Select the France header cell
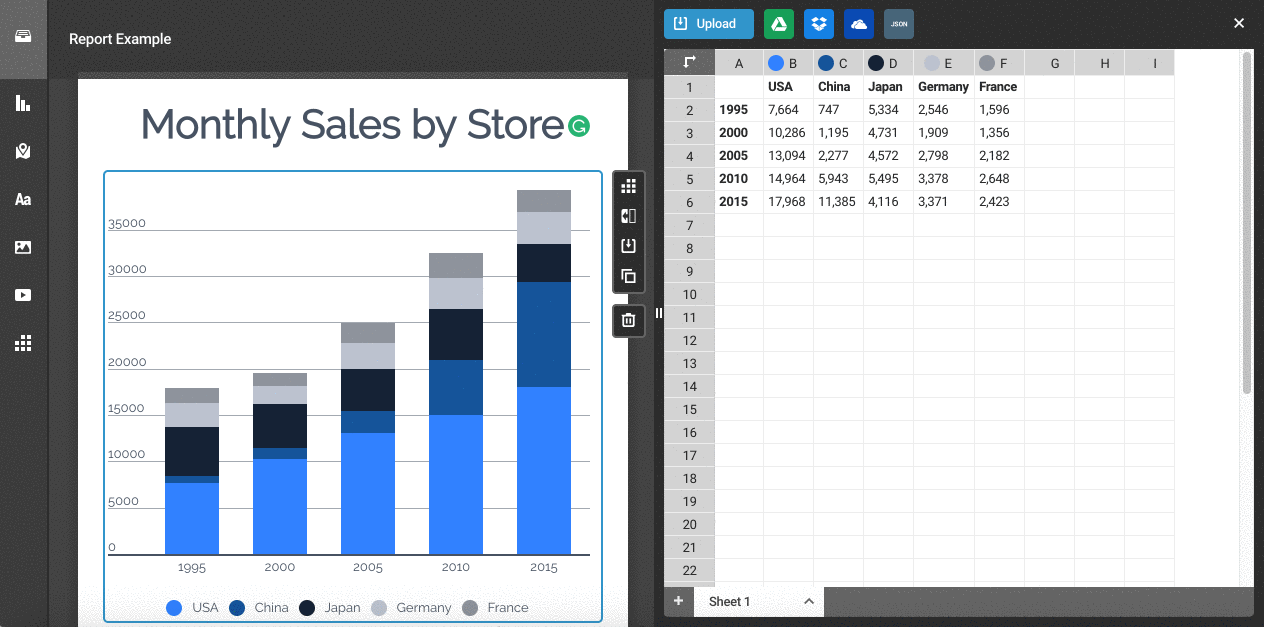The width and height of the screenshot is (1264, 627). [1000, 87]
